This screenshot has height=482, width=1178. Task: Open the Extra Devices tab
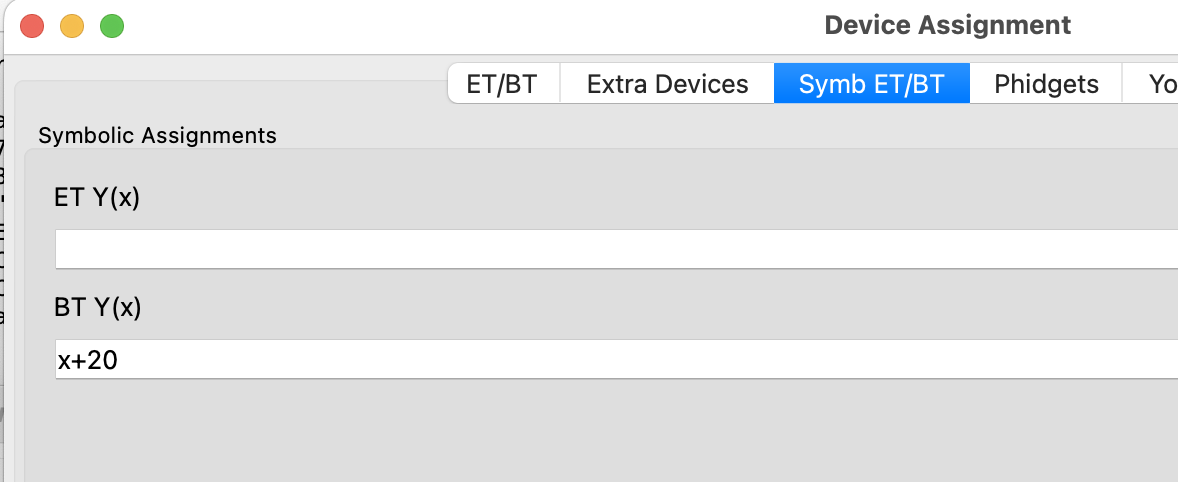tap(667, 83)
